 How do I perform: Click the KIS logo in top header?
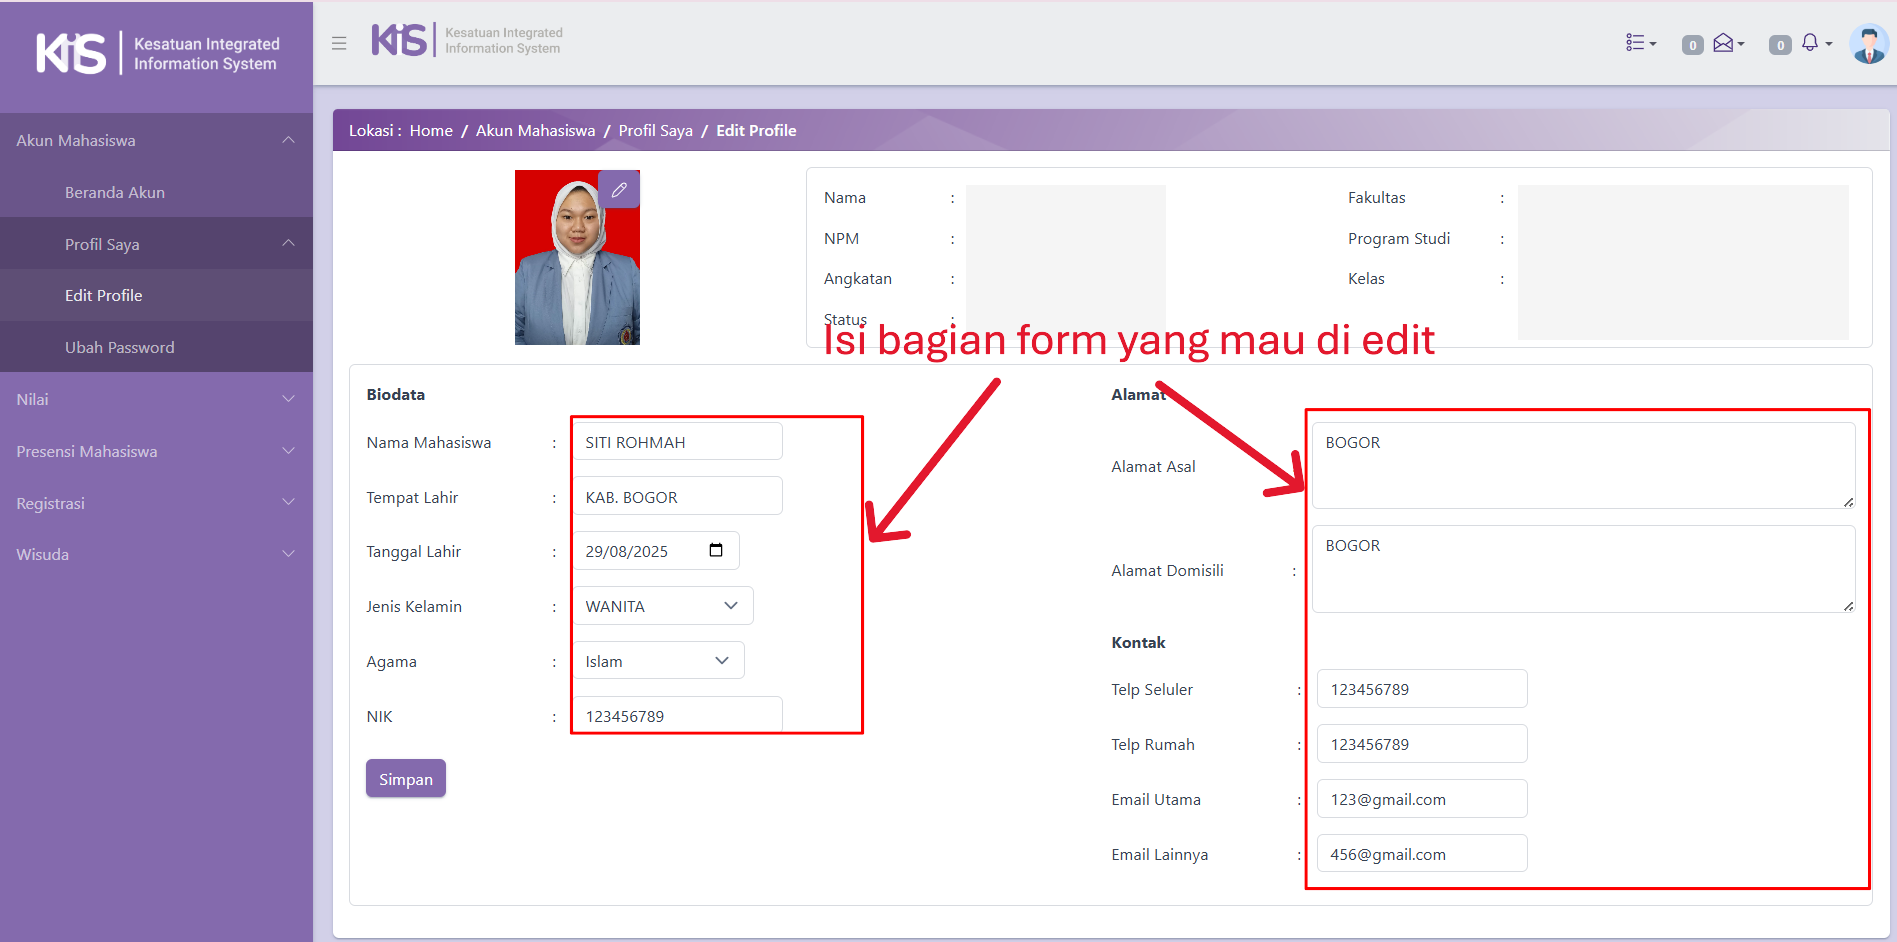401,40
